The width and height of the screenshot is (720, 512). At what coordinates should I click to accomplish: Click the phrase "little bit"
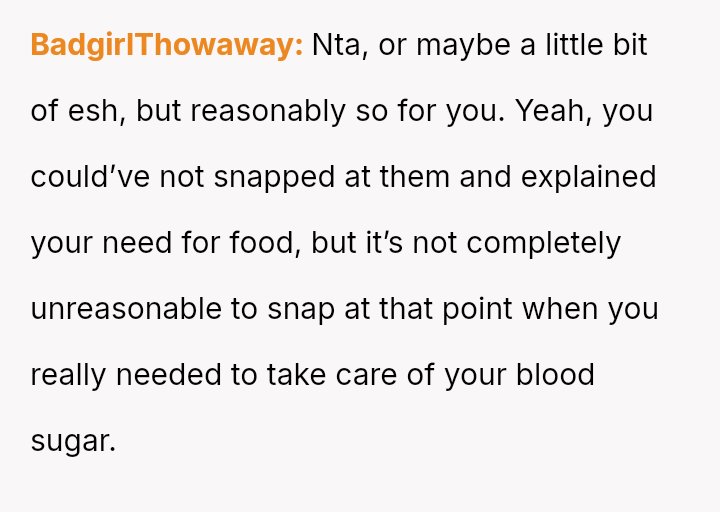tap(596, 45)
